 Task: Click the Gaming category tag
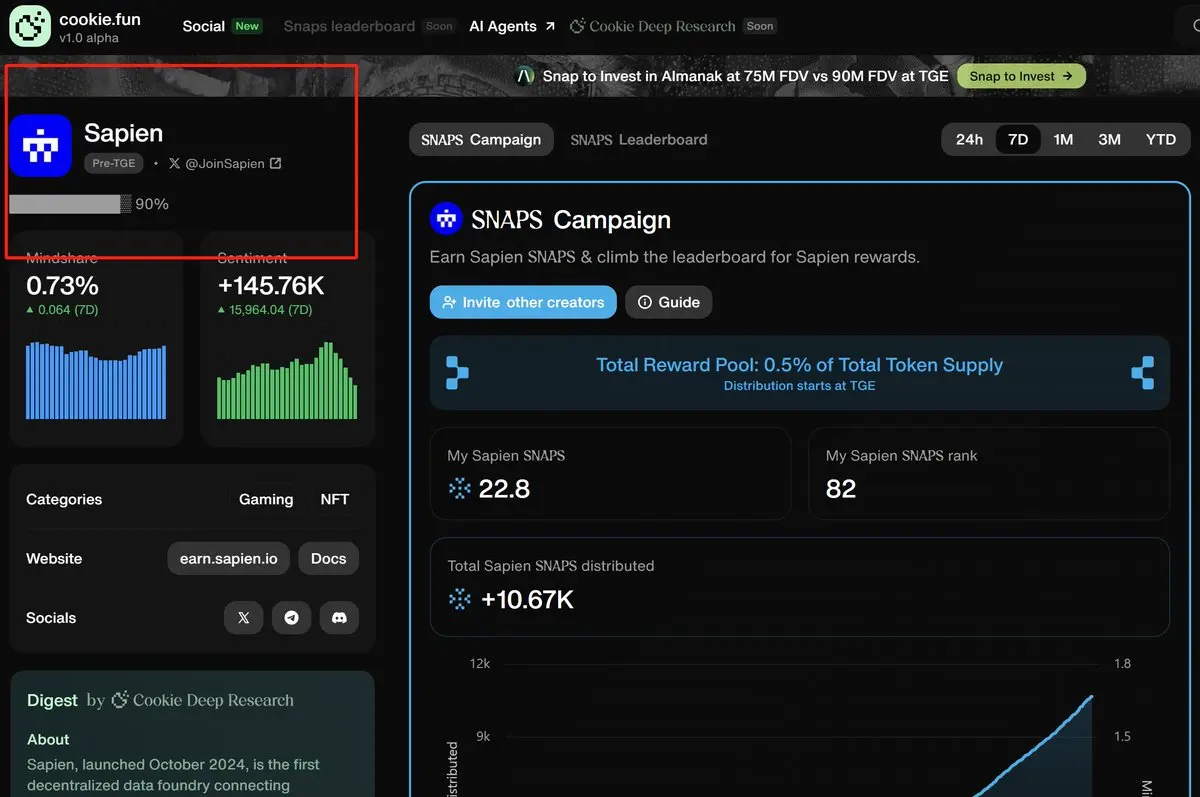coord(266,499)
